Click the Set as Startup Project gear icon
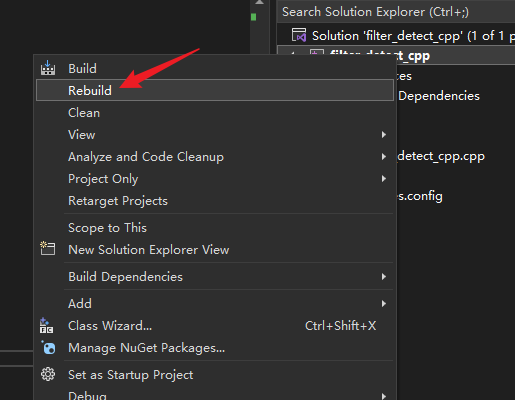The image size is (515, 400). pos(48,374)
